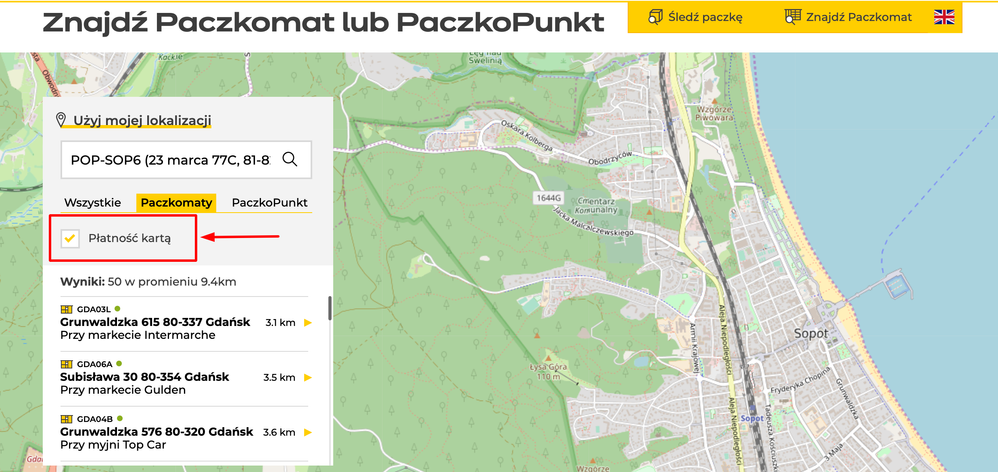Click the locker icon in Znajdź Paczkomat

[x=793, y=17]
